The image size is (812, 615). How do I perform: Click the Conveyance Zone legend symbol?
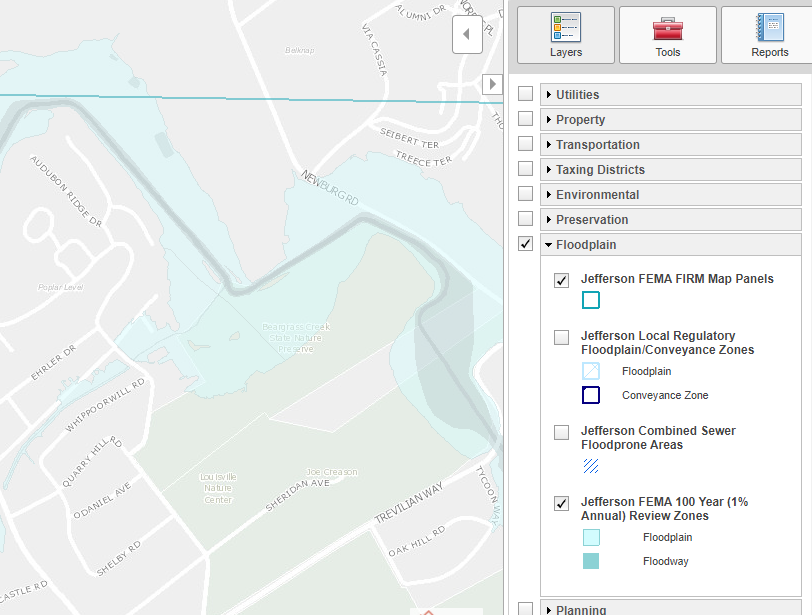(591, 395)
